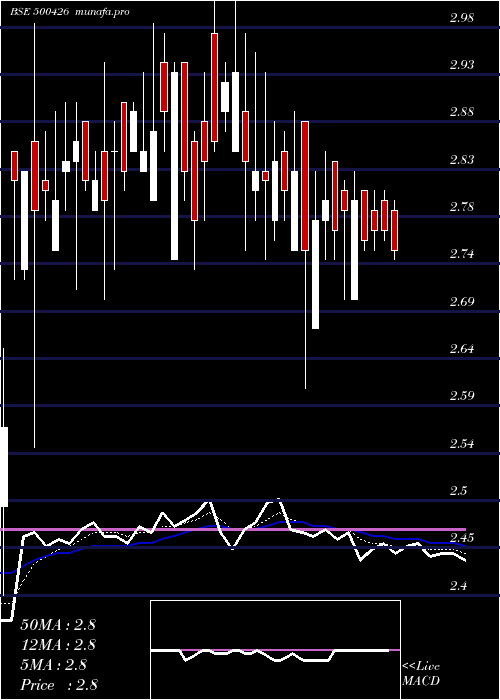Click the 12MA : 2.8 readout

(x=58, y=645)
